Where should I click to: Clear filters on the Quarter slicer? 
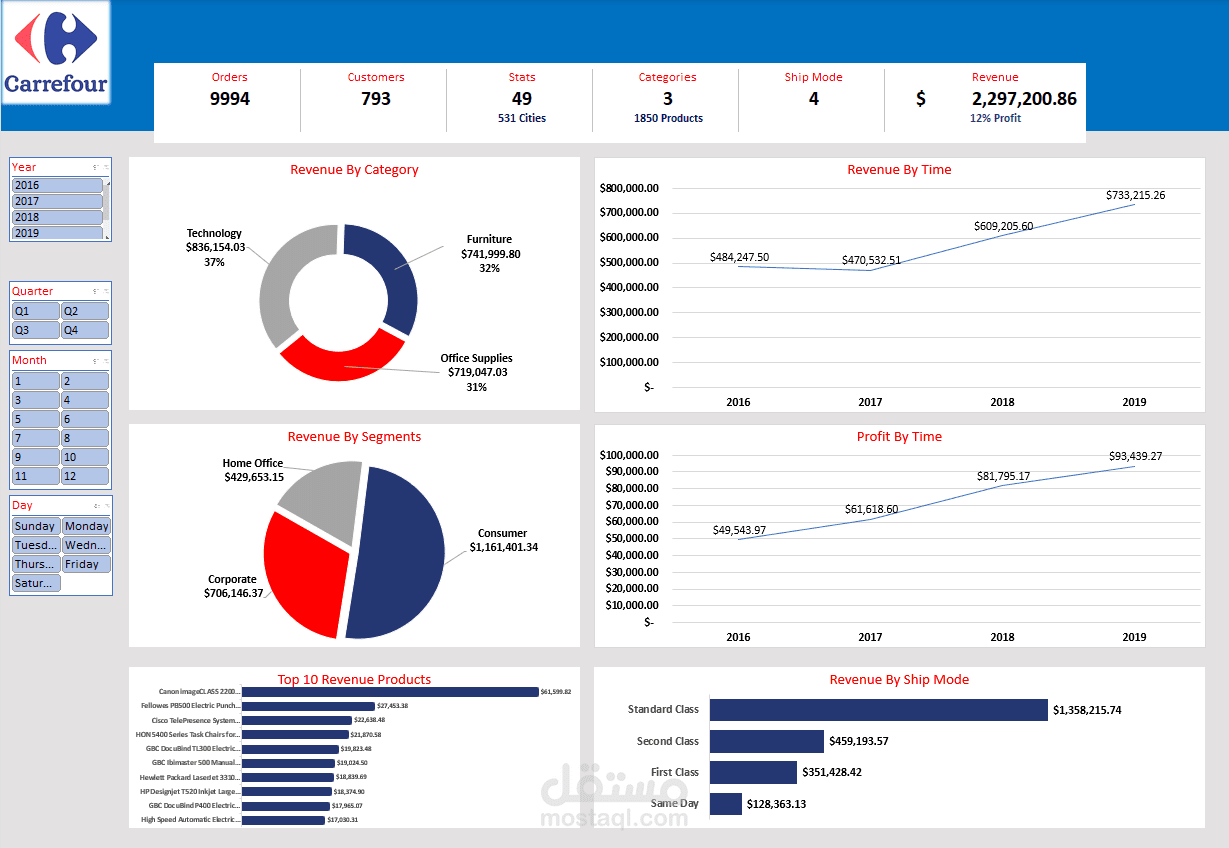(106, 291)
